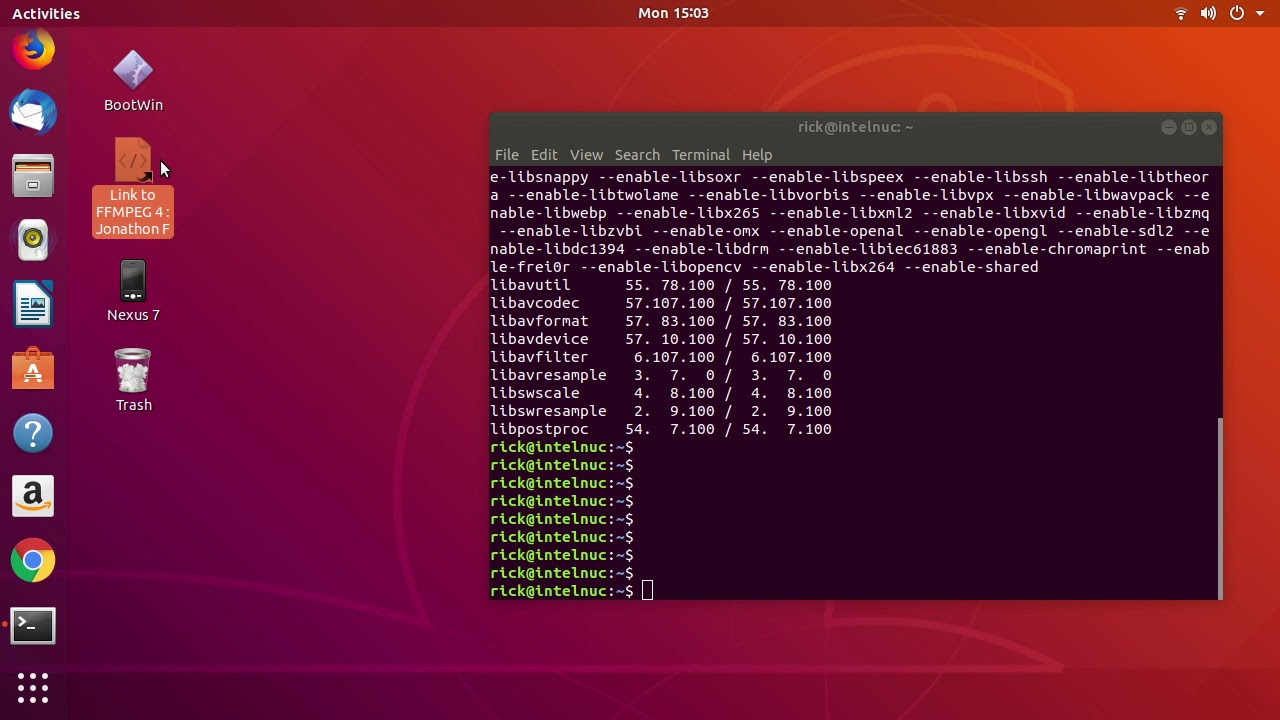Maximize the Terminal window
1280x720 pixels.
click(1189, 127)
